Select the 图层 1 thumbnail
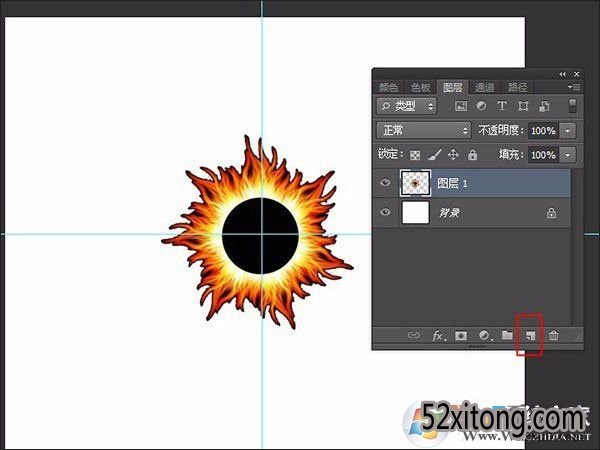 pyautogui.click(x=416, y=183)
